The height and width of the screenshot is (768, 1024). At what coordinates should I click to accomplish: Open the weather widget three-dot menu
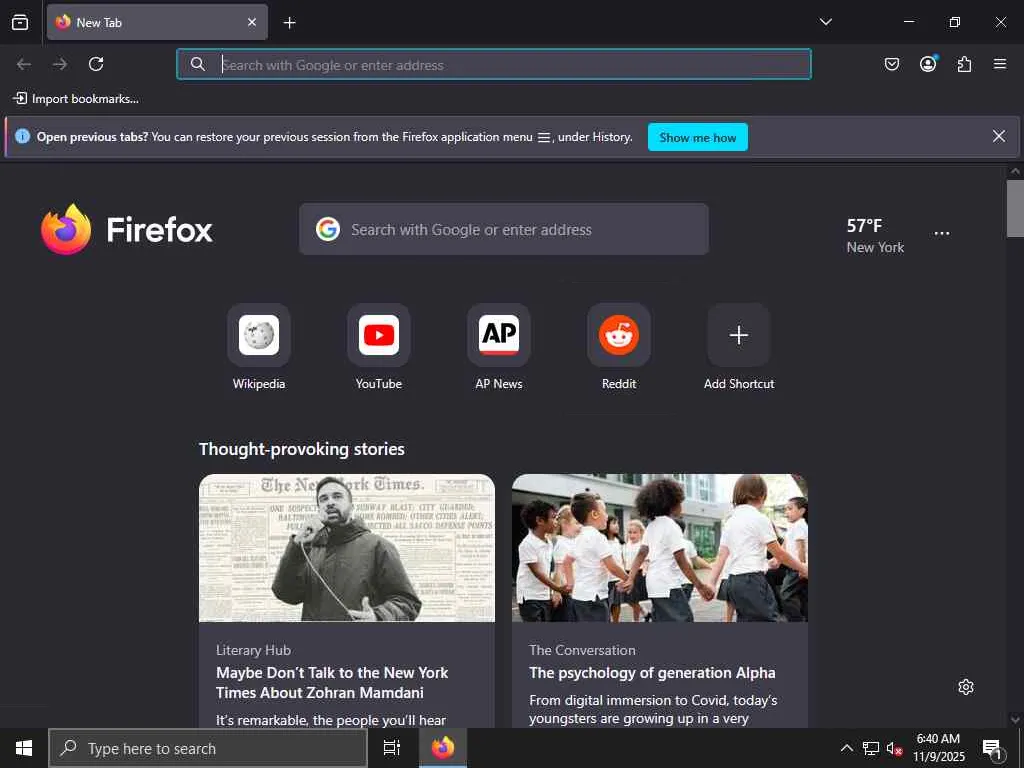pyautogui.click(x=942, y=233)
